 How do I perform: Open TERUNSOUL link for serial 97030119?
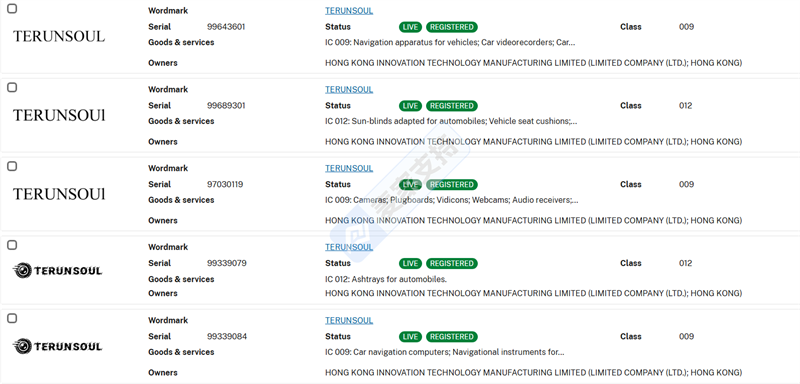[349, 168]
